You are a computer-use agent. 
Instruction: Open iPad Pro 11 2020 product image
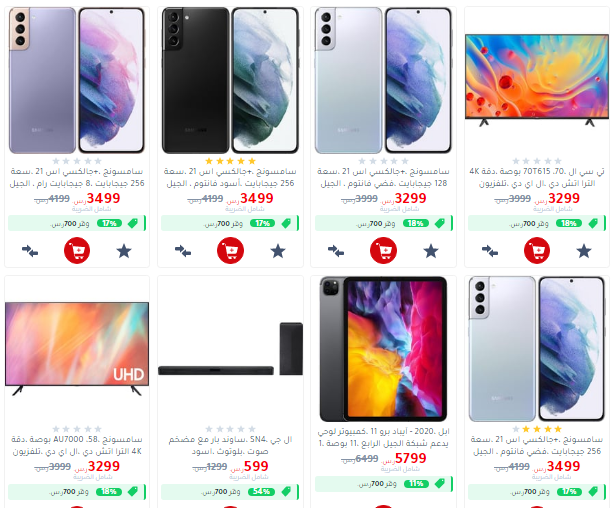(383, 349)
